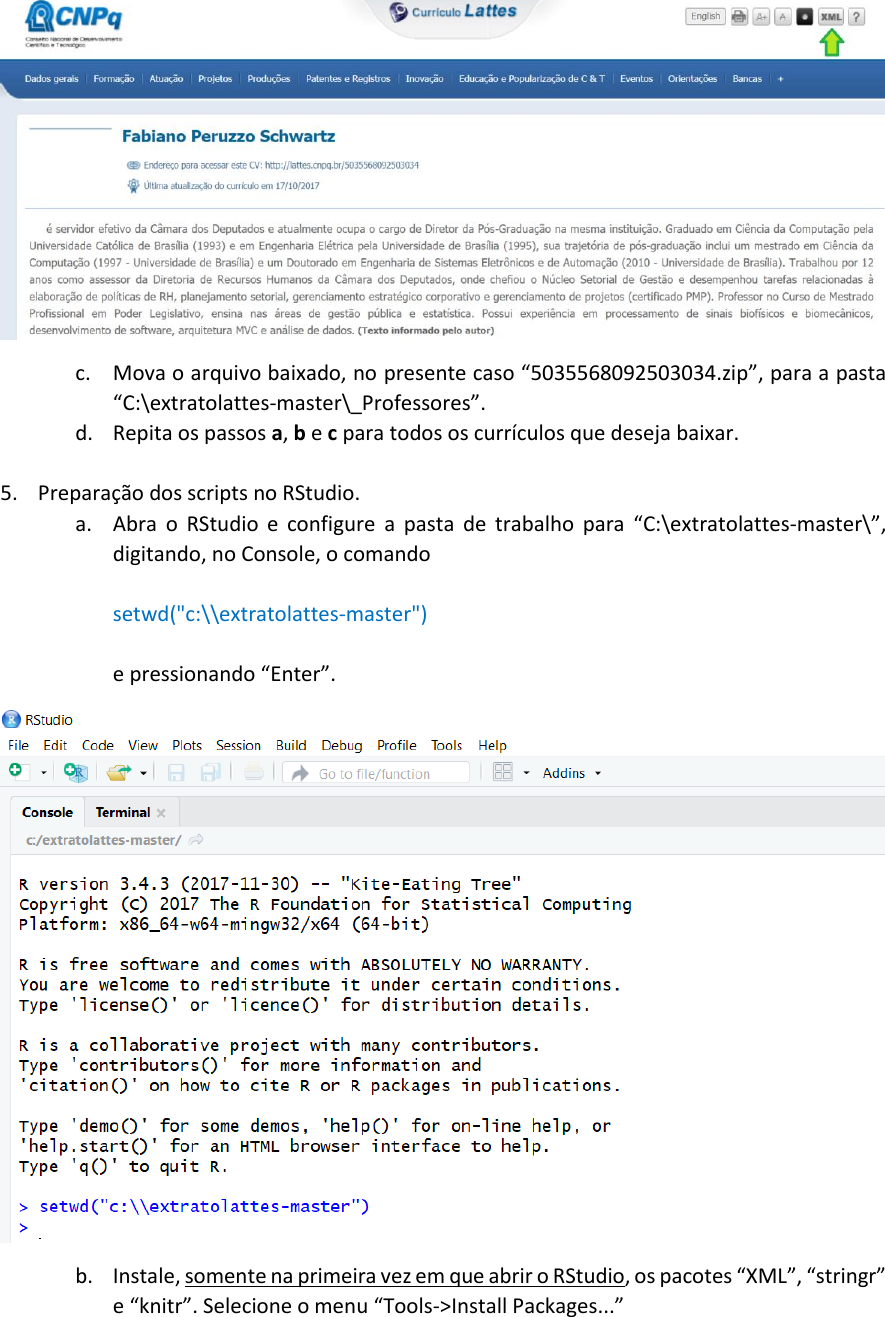Image resolution: width=885 pixels, height=1317 pixels.
Task: Expand the recent files dropdown arrow
Action: (x=144, y=773)
